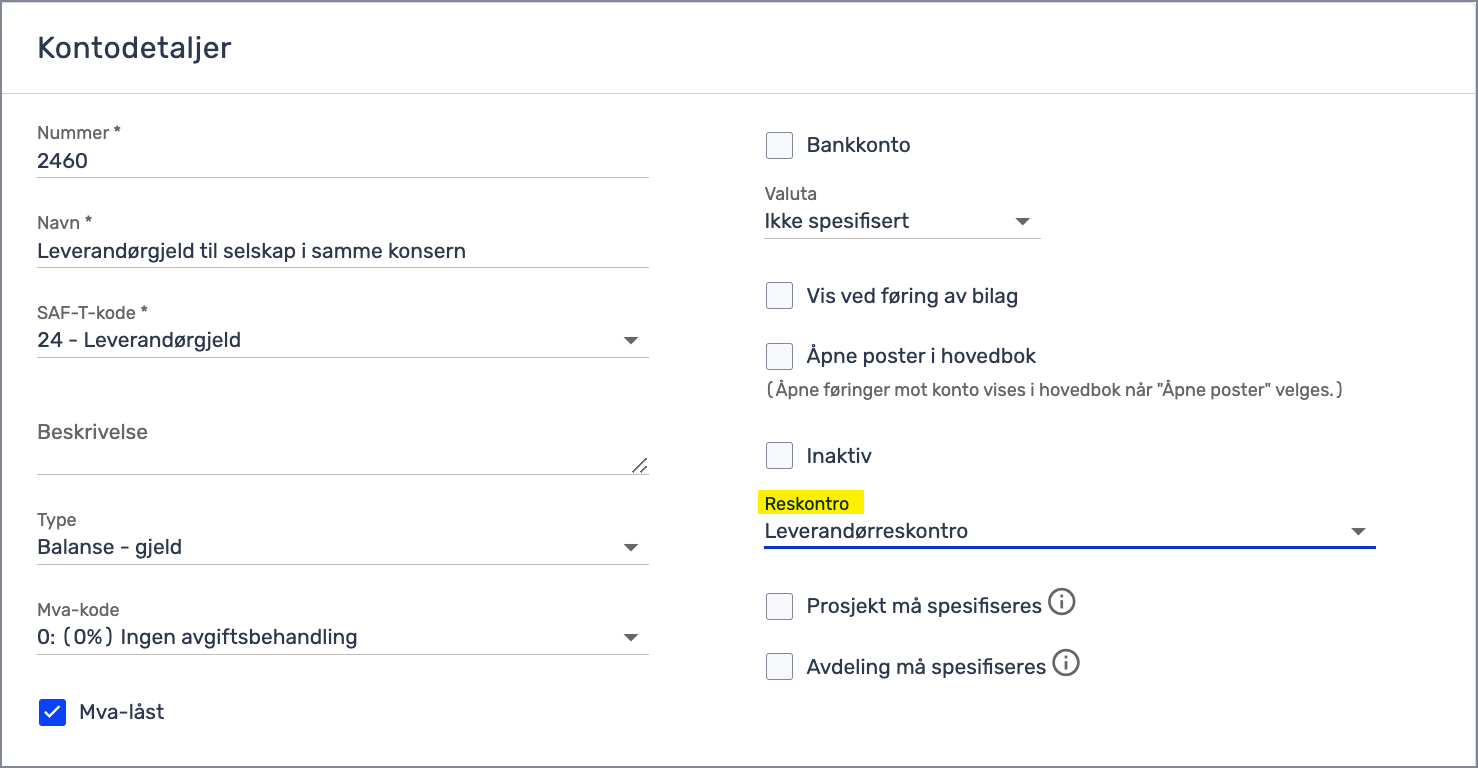Enable the Bankkonto checkbox
Image resolution: width=1478 pixels, height=768 pixels.
pos(779,145)
